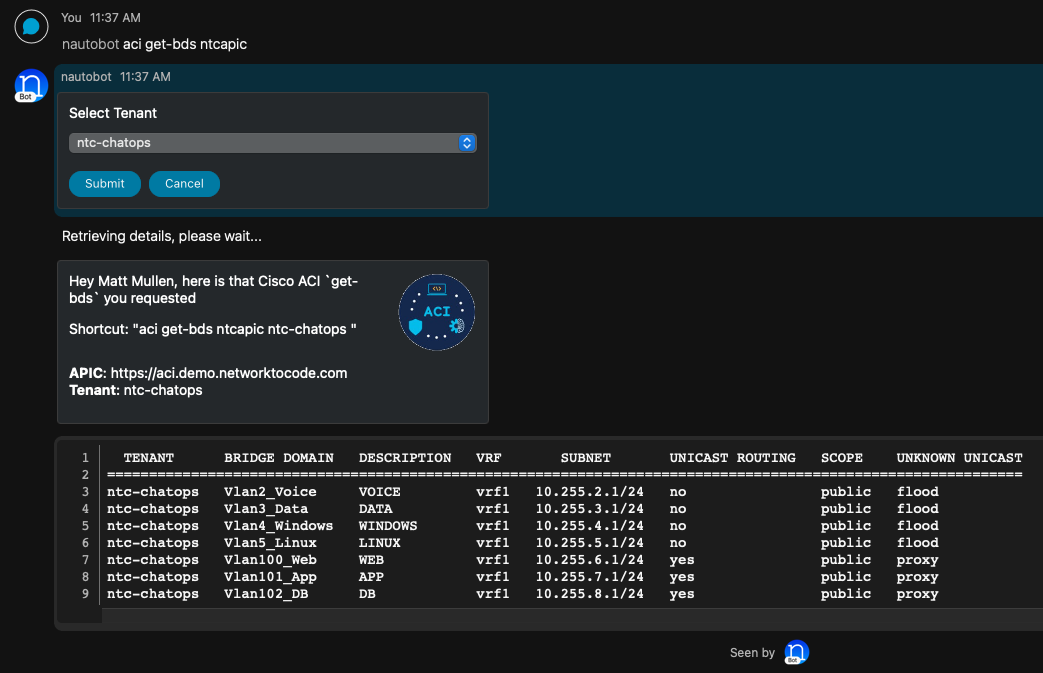The width and height of the screenshot is (1043, 673).
Task: Click the Shortcut command text in the card
Action: 213,329
